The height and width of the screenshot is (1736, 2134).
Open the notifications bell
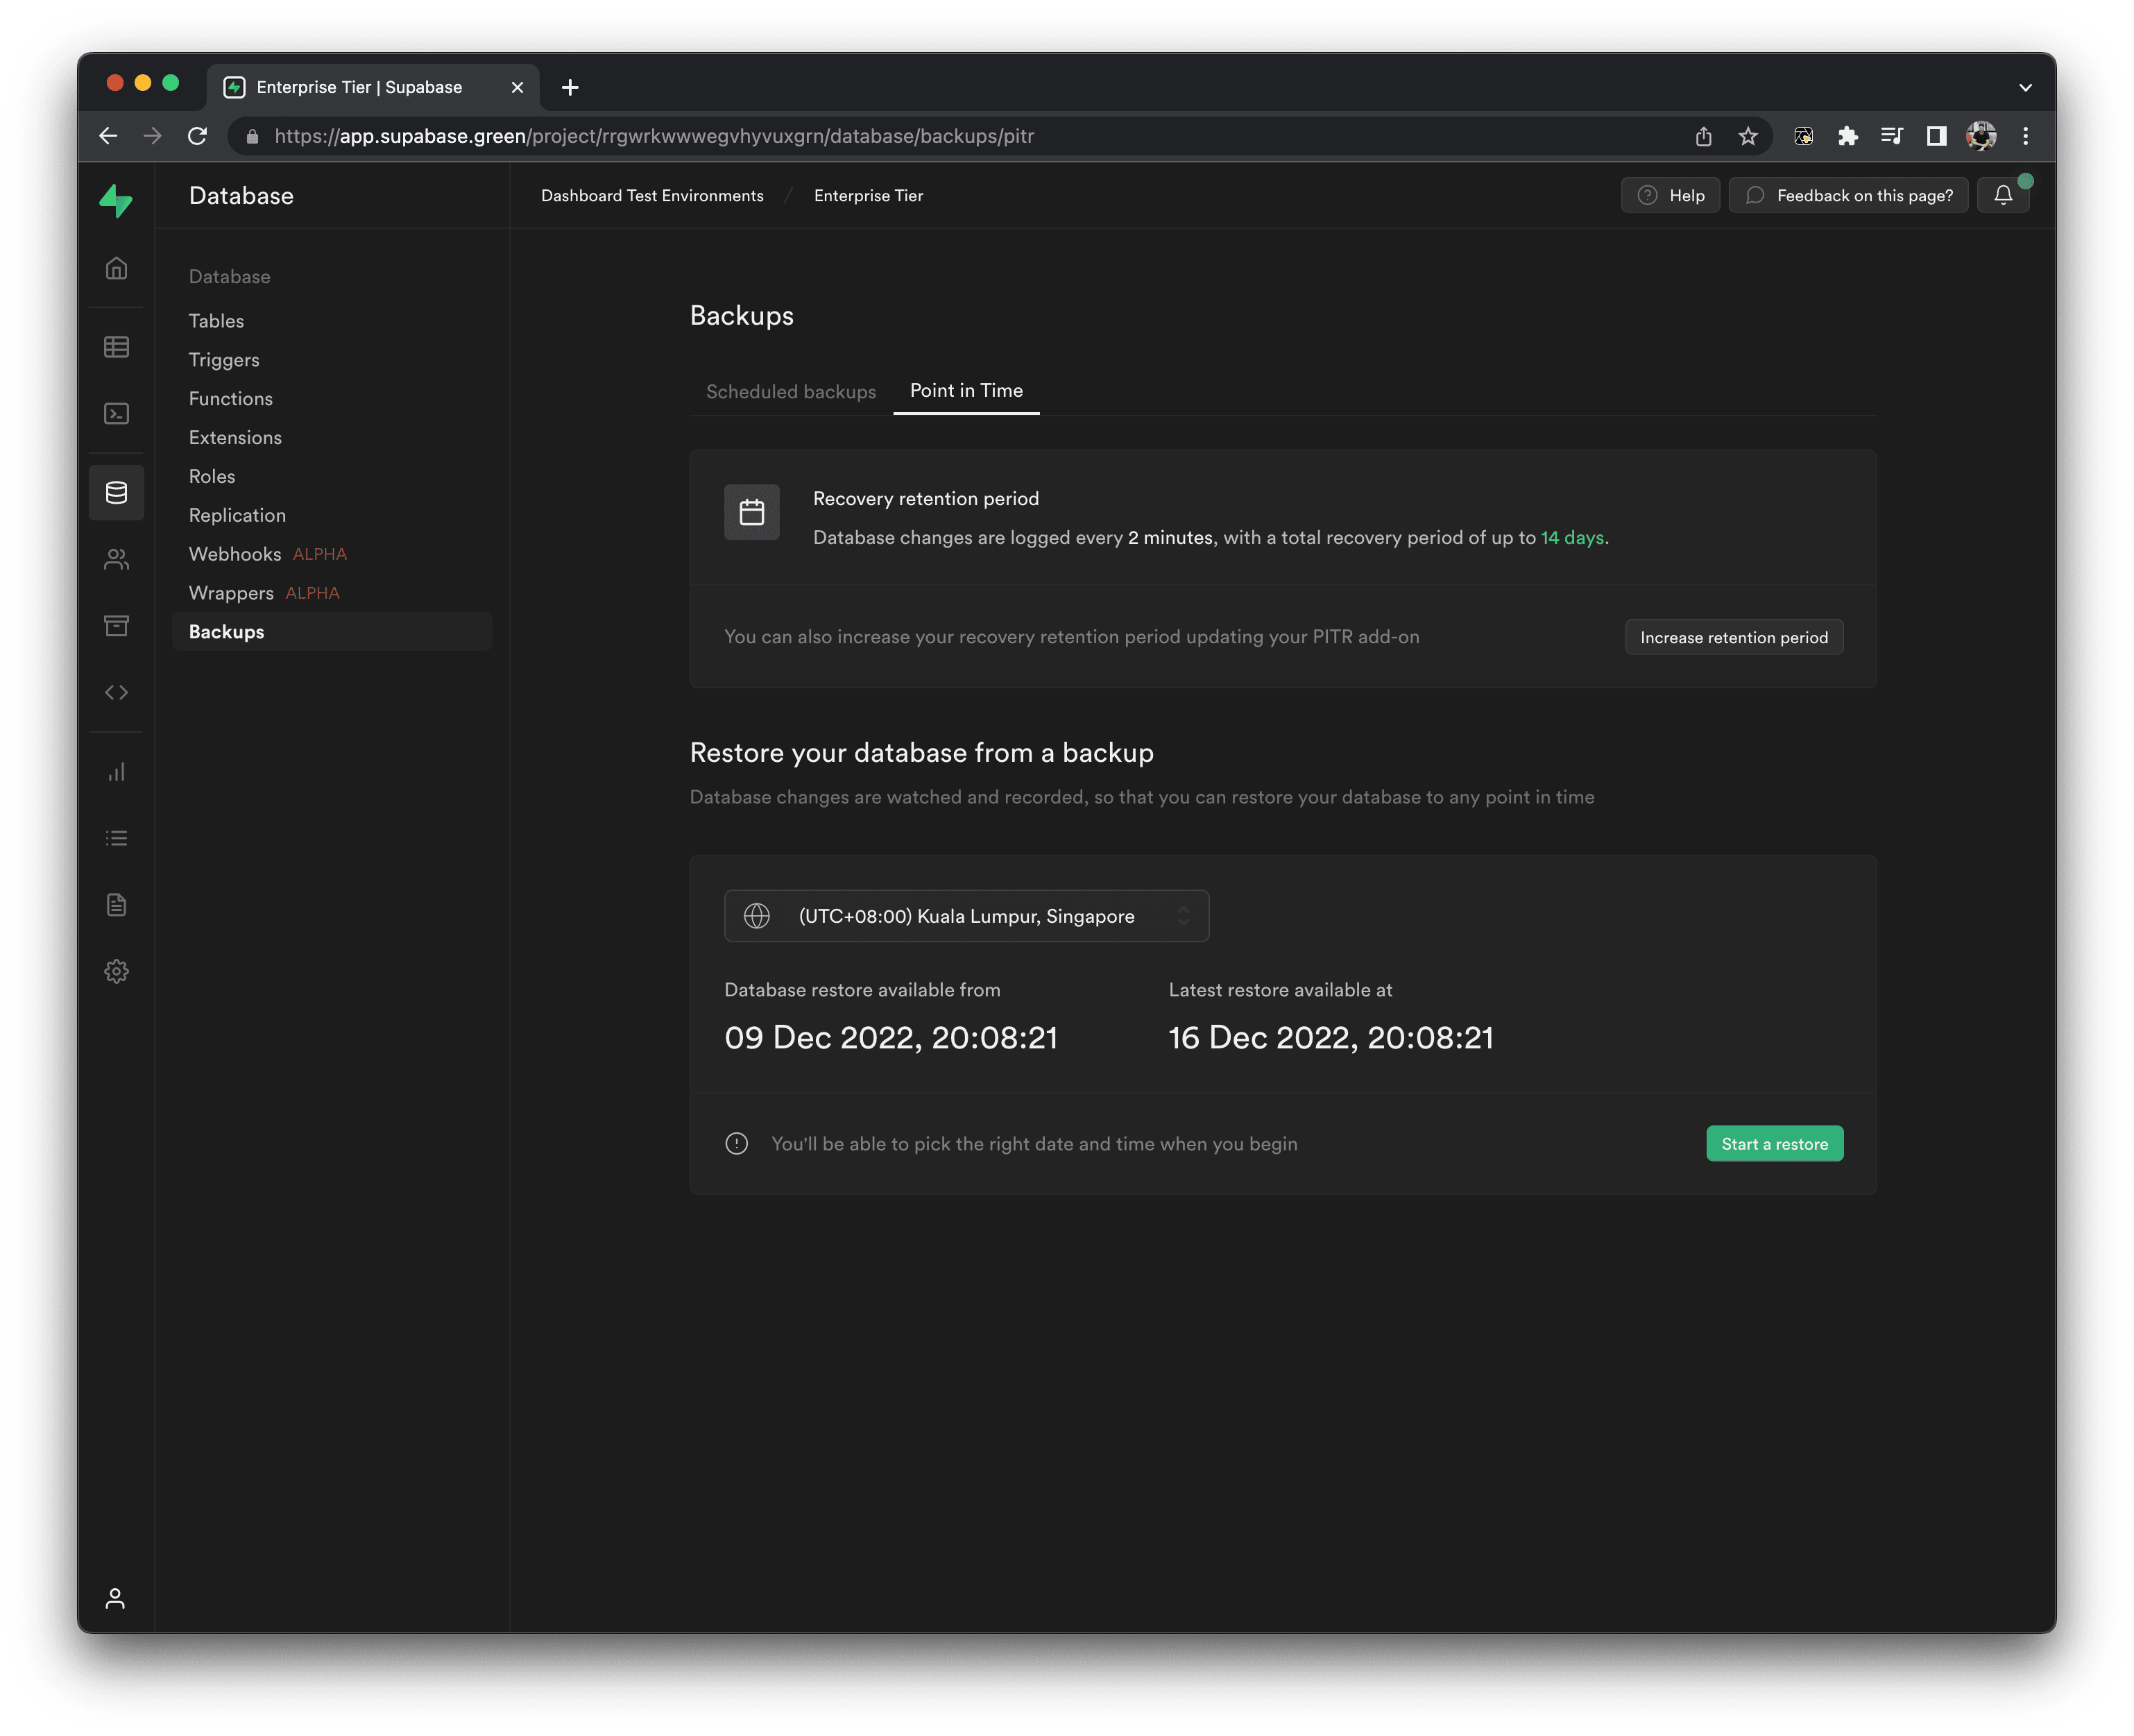2003,195
